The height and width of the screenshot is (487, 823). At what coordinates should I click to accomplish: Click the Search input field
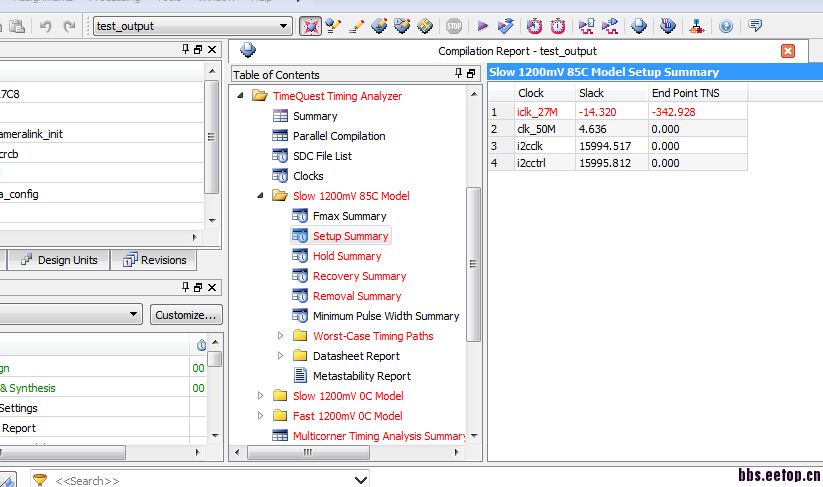point(200,480)
